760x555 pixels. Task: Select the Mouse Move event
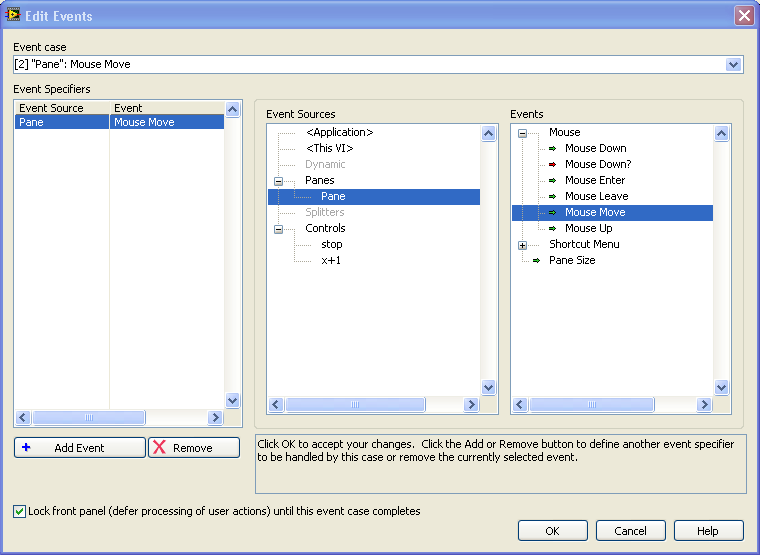click(612, 212)
